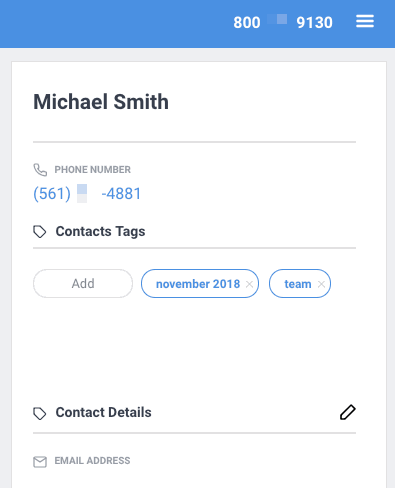Click the PHONE NUMBER label
The width and height of the screenshot is (395, 488).
[93, 170]
